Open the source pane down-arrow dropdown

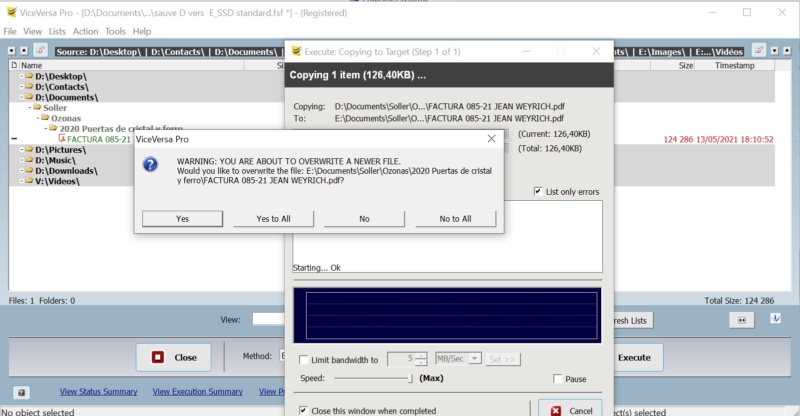(12, 51)
